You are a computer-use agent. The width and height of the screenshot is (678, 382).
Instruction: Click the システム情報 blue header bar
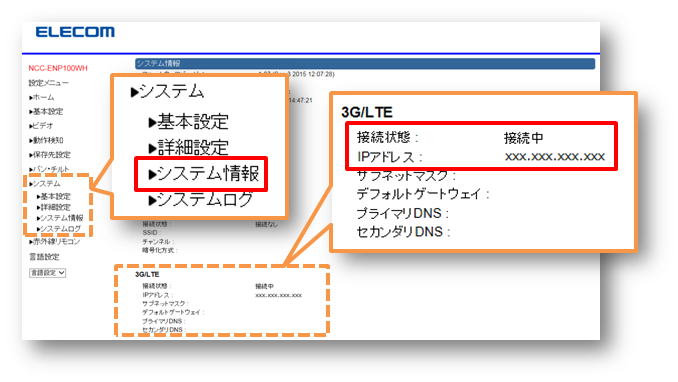point(365,64)
